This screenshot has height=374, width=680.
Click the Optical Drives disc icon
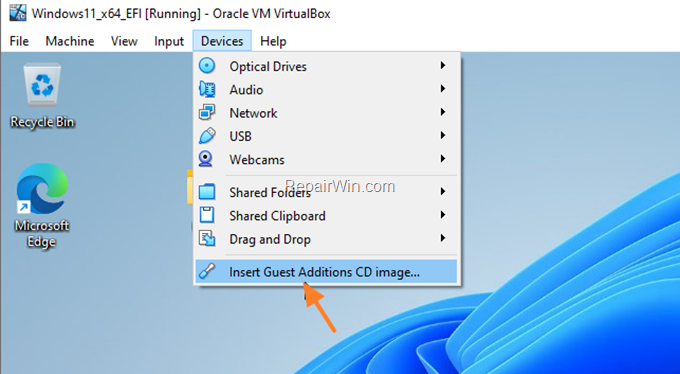[x=207, y=66]
